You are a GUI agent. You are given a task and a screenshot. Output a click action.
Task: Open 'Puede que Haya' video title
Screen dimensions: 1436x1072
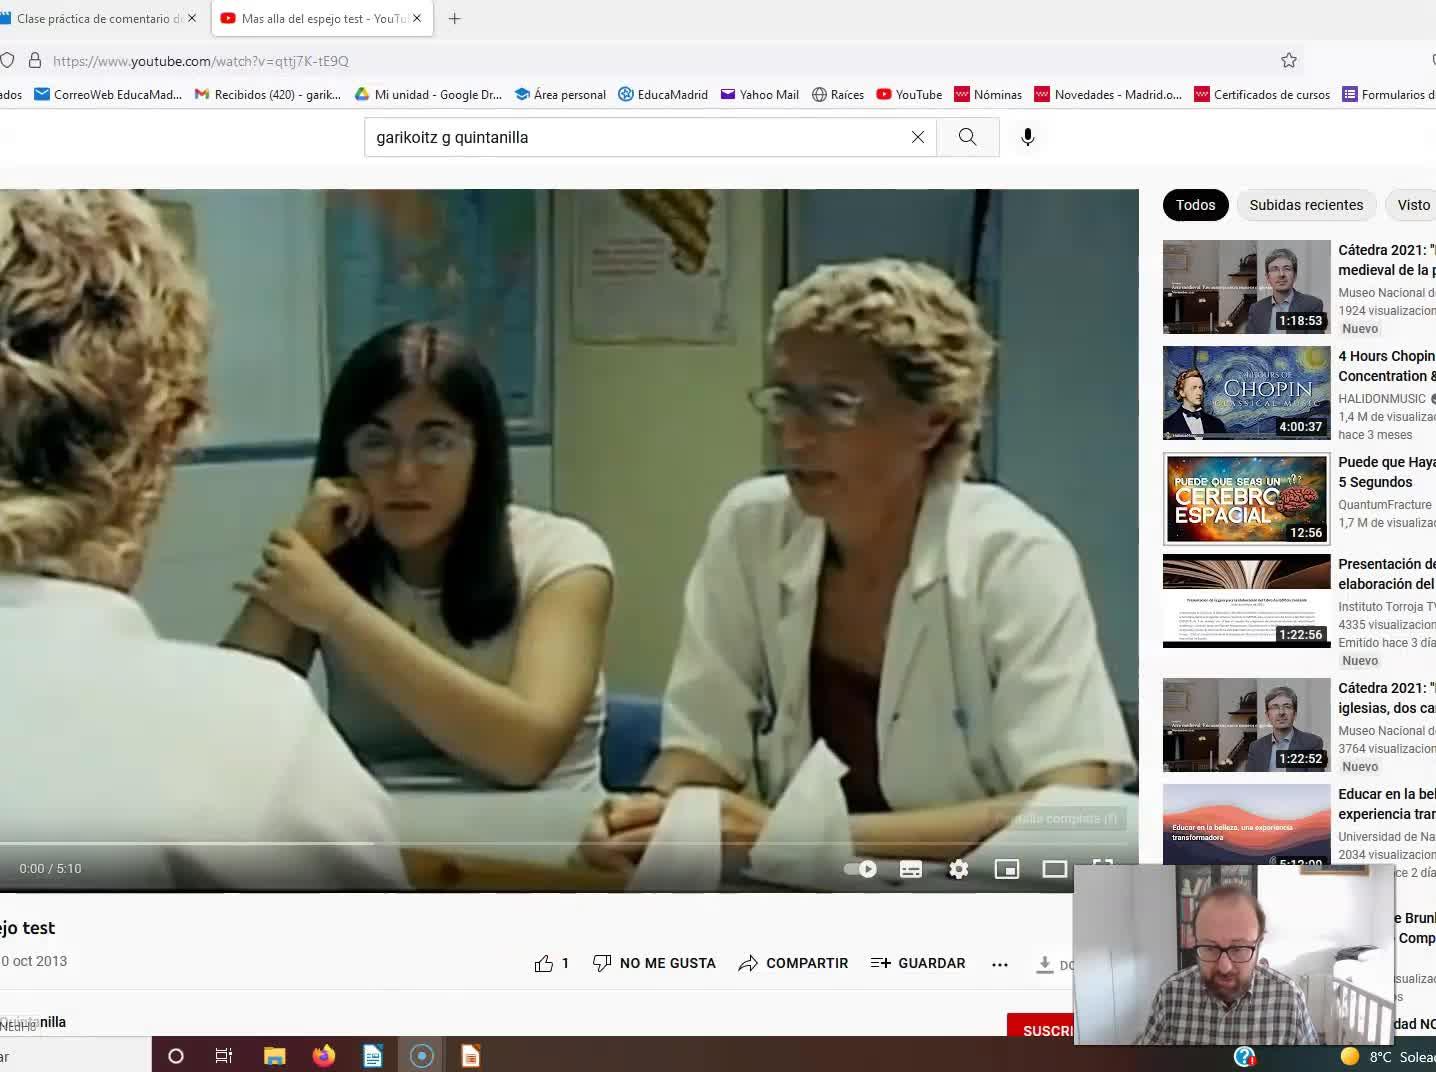click(1387, 472)
